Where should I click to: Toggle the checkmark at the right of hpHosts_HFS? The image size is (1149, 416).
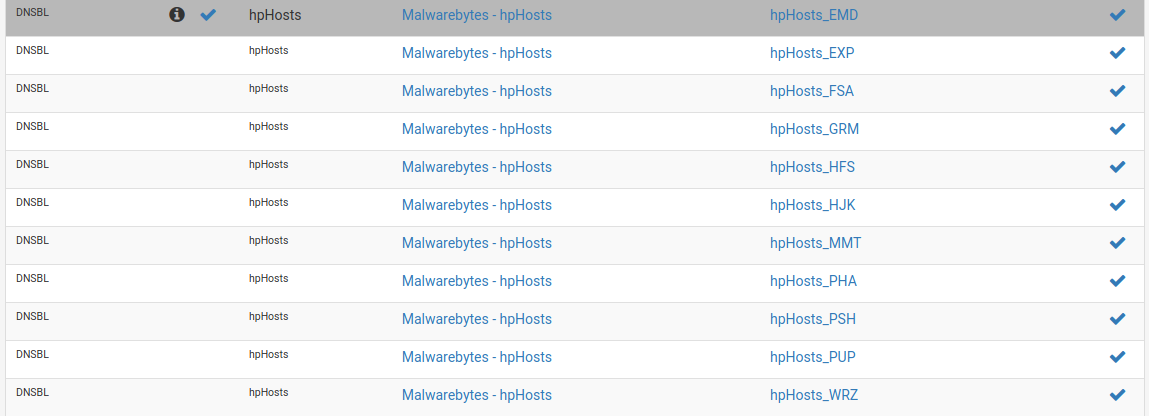(1117, 167)
